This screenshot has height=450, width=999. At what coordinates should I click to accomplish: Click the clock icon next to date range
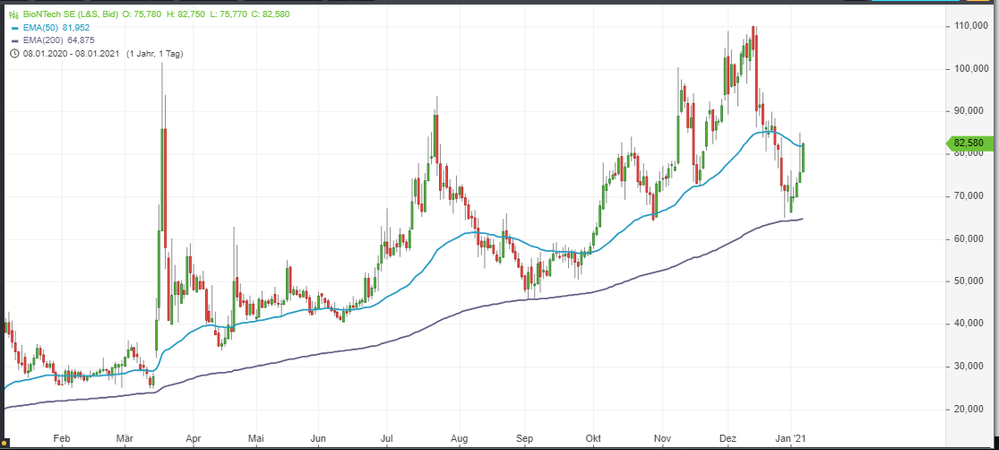13,52
